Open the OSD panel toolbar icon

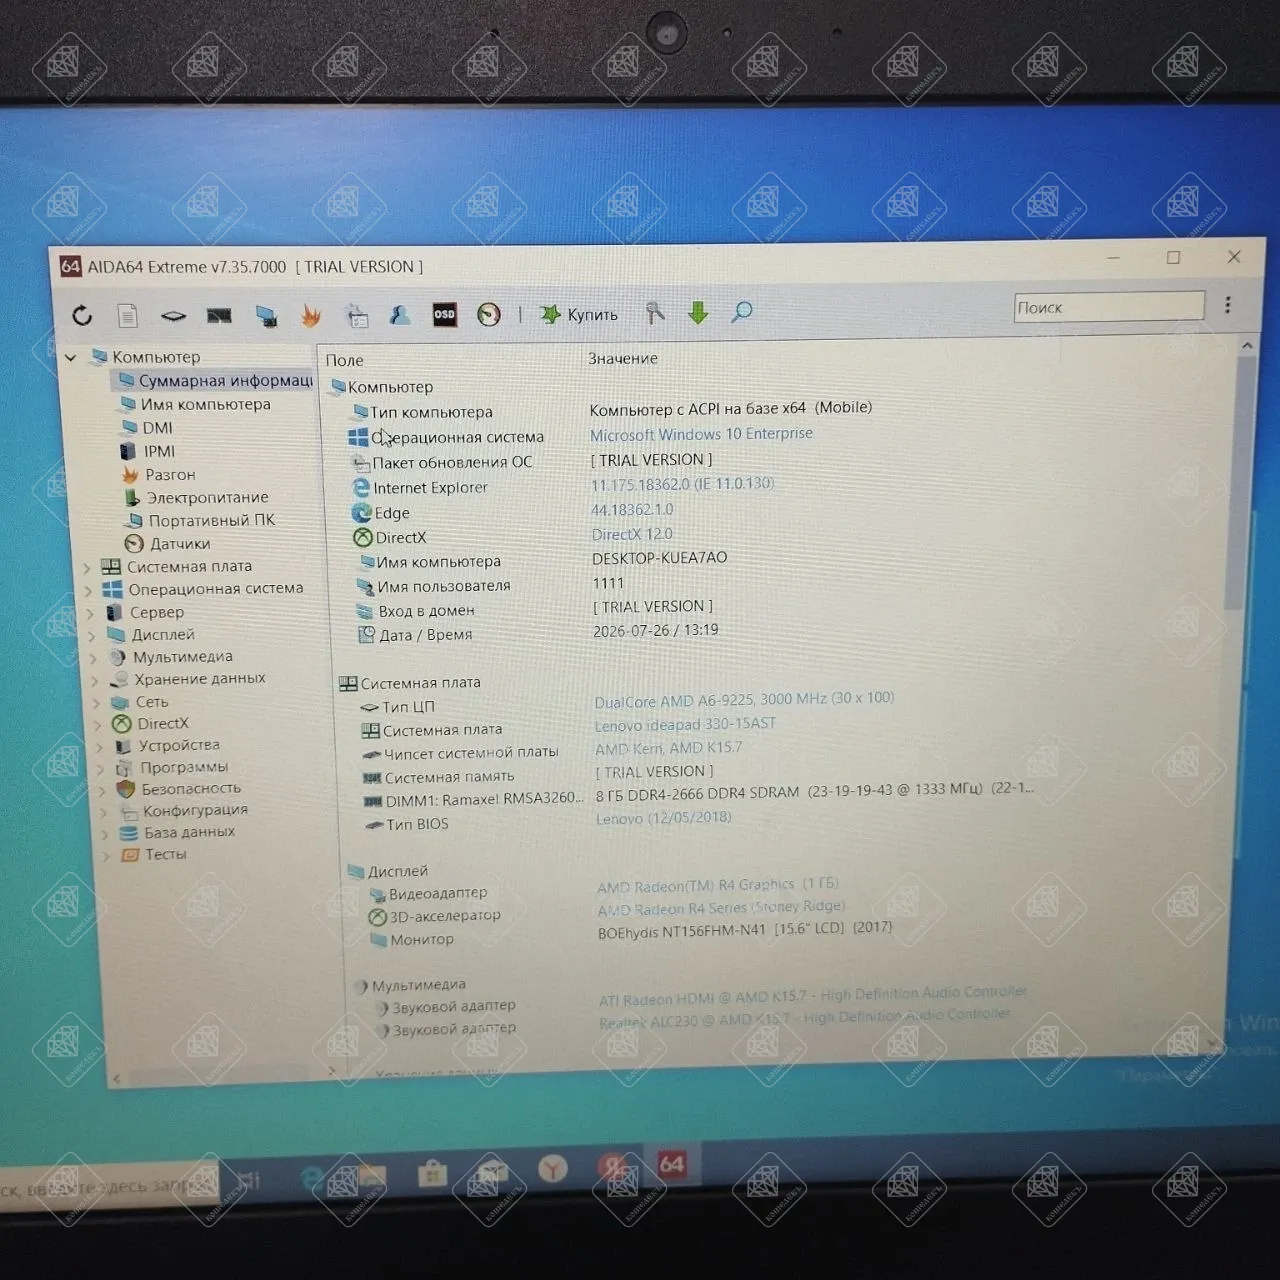[x=444, y=314]
